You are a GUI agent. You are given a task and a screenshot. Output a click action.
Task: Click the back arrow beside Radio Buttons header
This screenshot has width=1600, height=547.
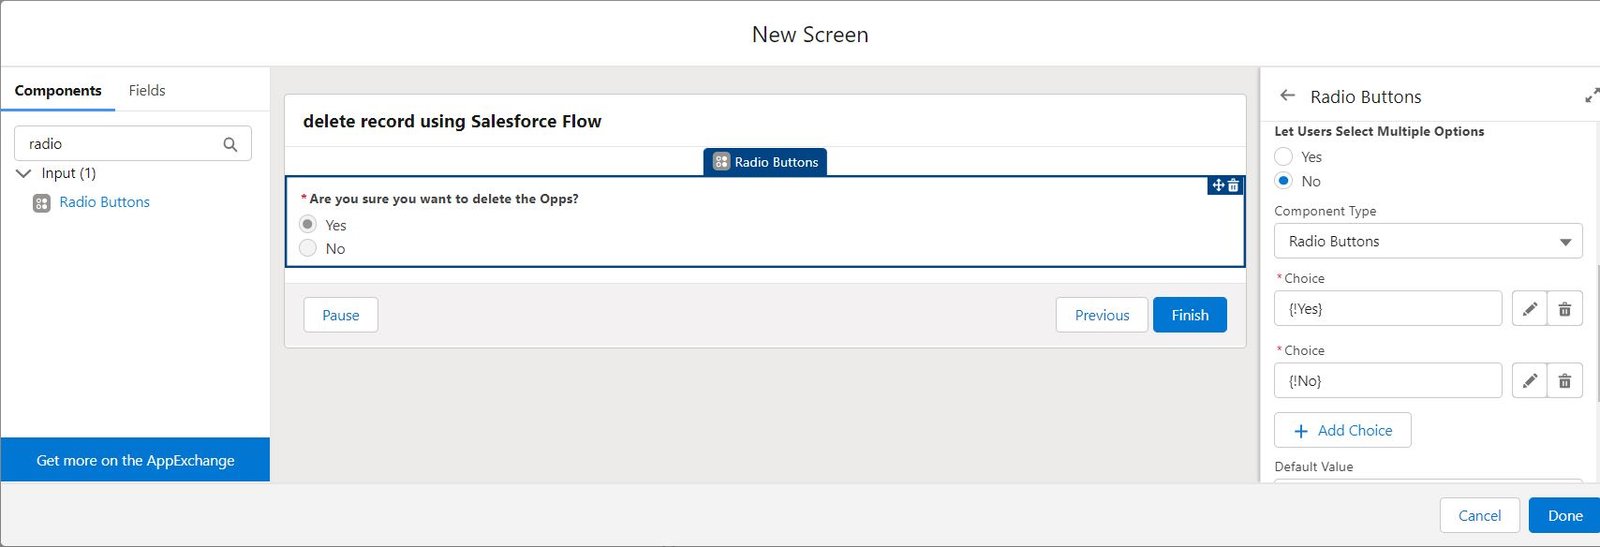click(x=1287, y=96)
